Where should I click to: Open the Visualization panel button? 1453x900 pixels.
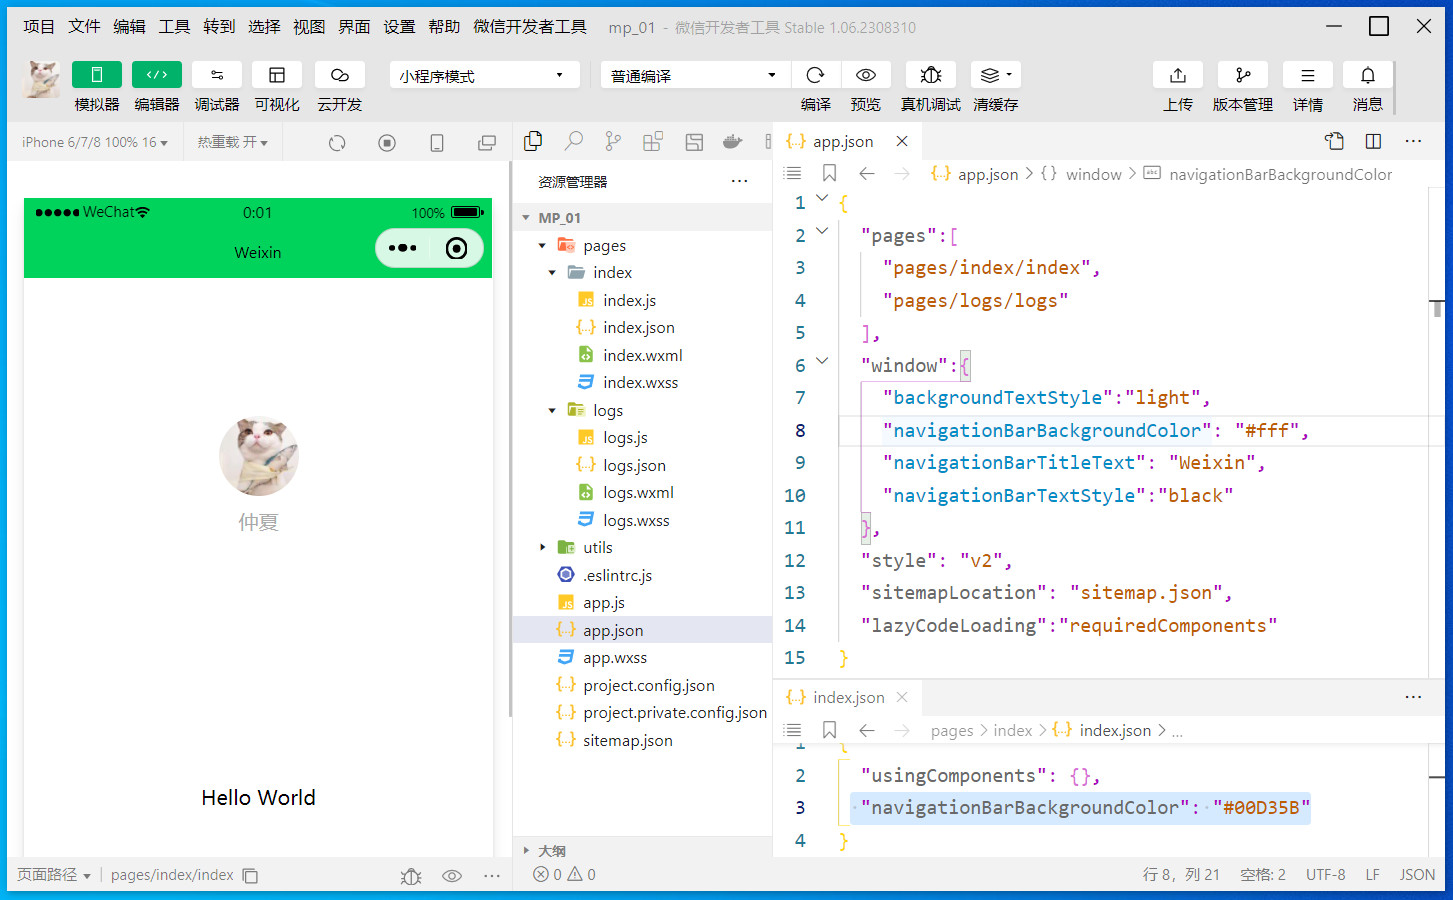point(277,75)
